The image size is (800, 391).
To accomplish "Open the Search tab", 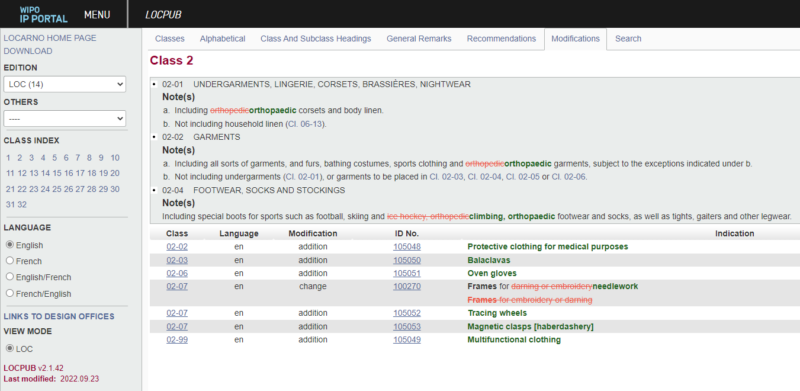I will click(628, 39).
